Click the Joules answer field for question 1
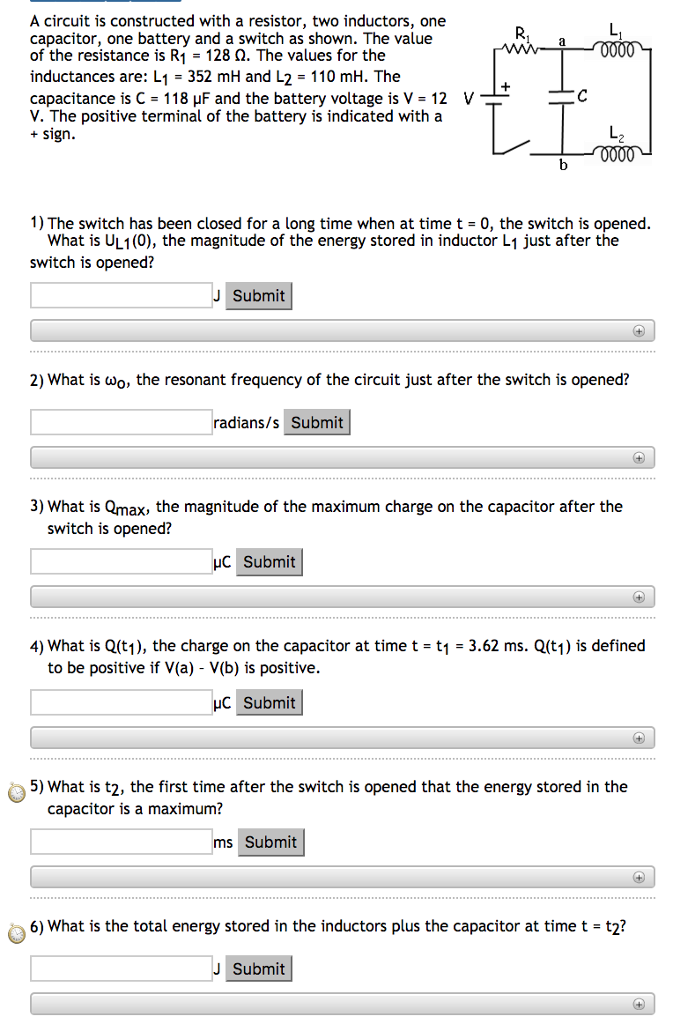This screenshot has width=673, height=1024. [x=120, y=295]
